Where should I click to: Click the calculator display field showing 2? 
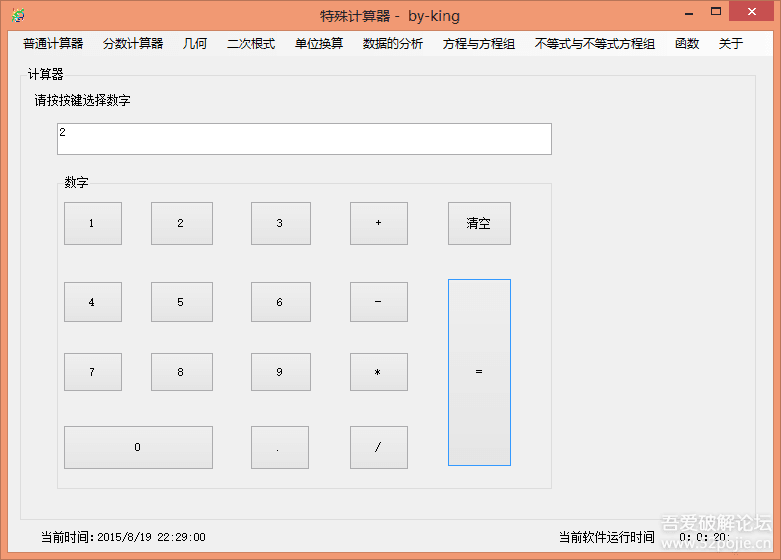coord(304,139)
